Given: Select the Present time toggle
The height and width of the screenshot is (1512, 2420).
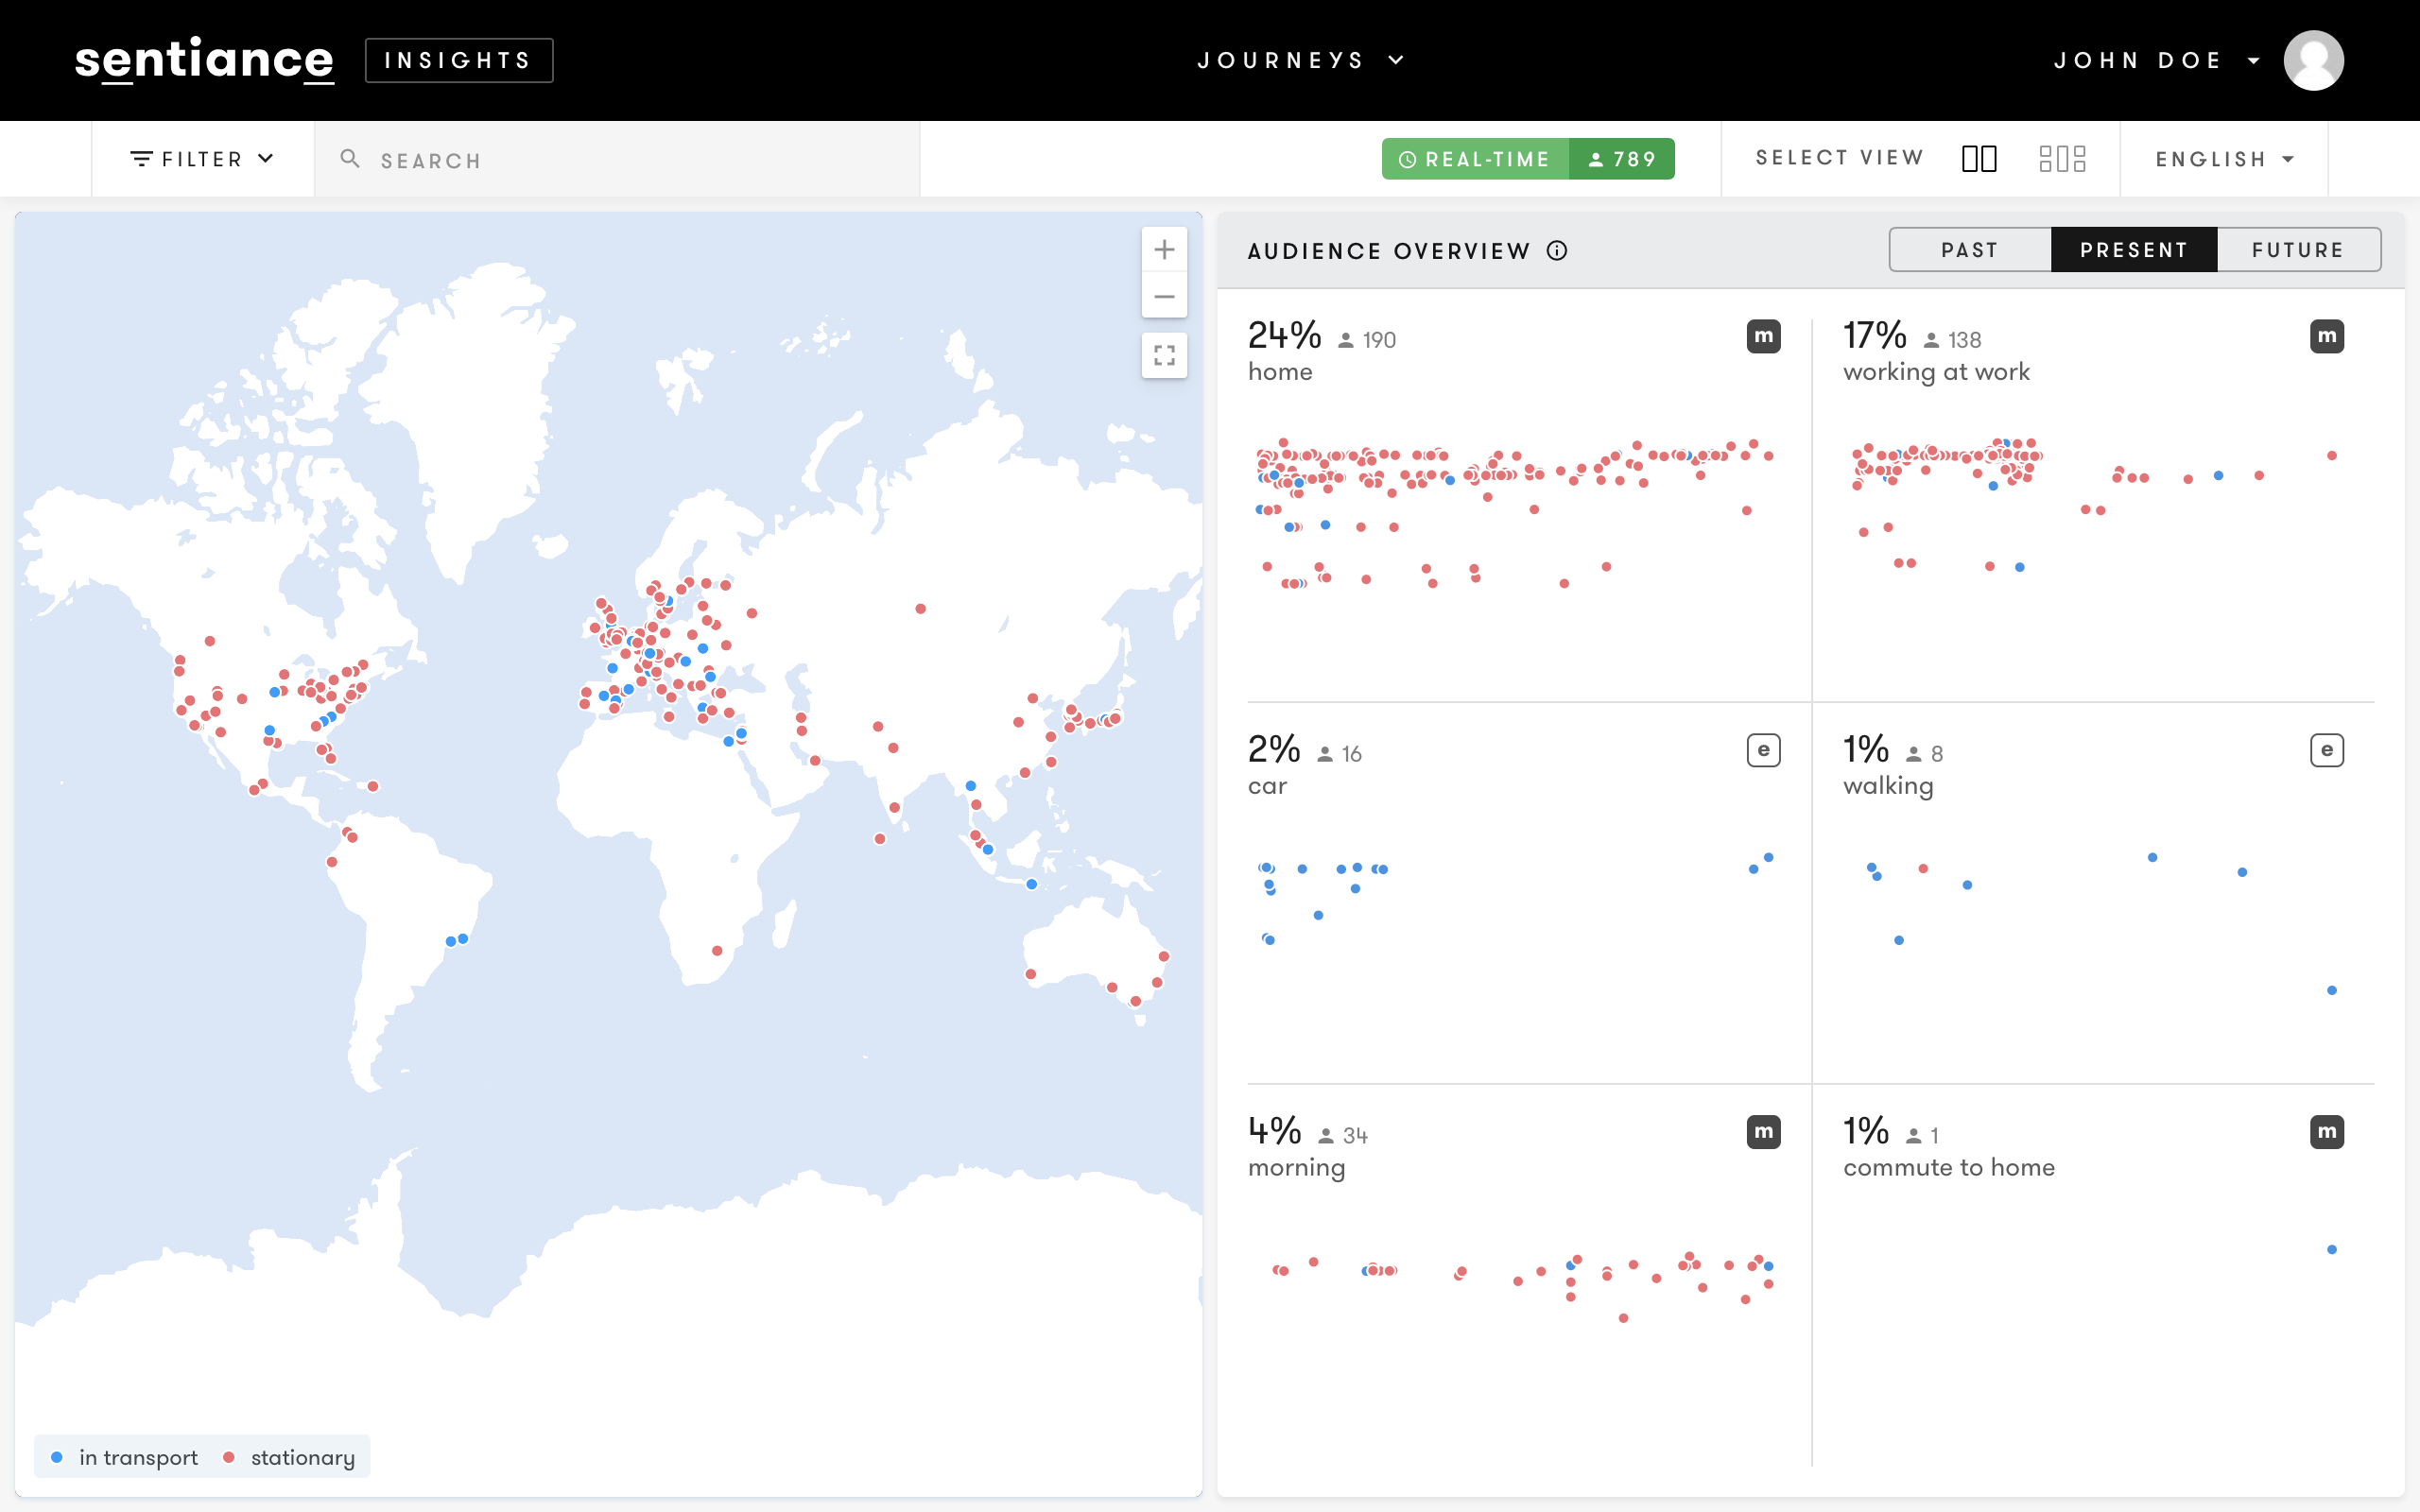Looking at the screenshot, I should (x=2134, y=250).
